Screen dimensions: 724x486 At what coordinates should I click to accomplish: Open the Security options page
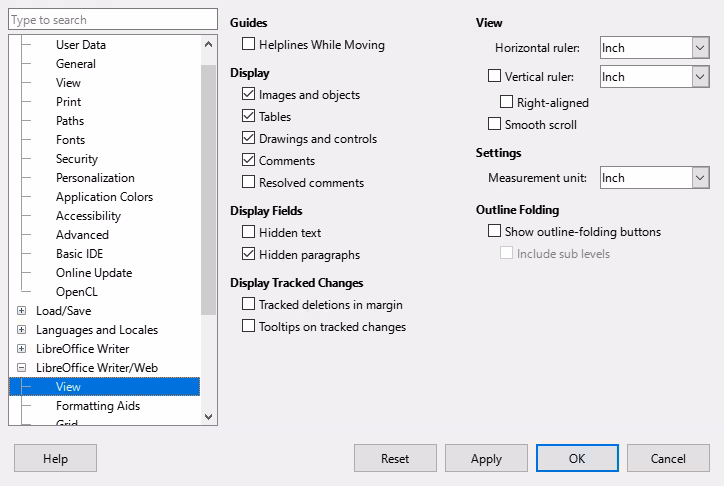click(77, 159)
